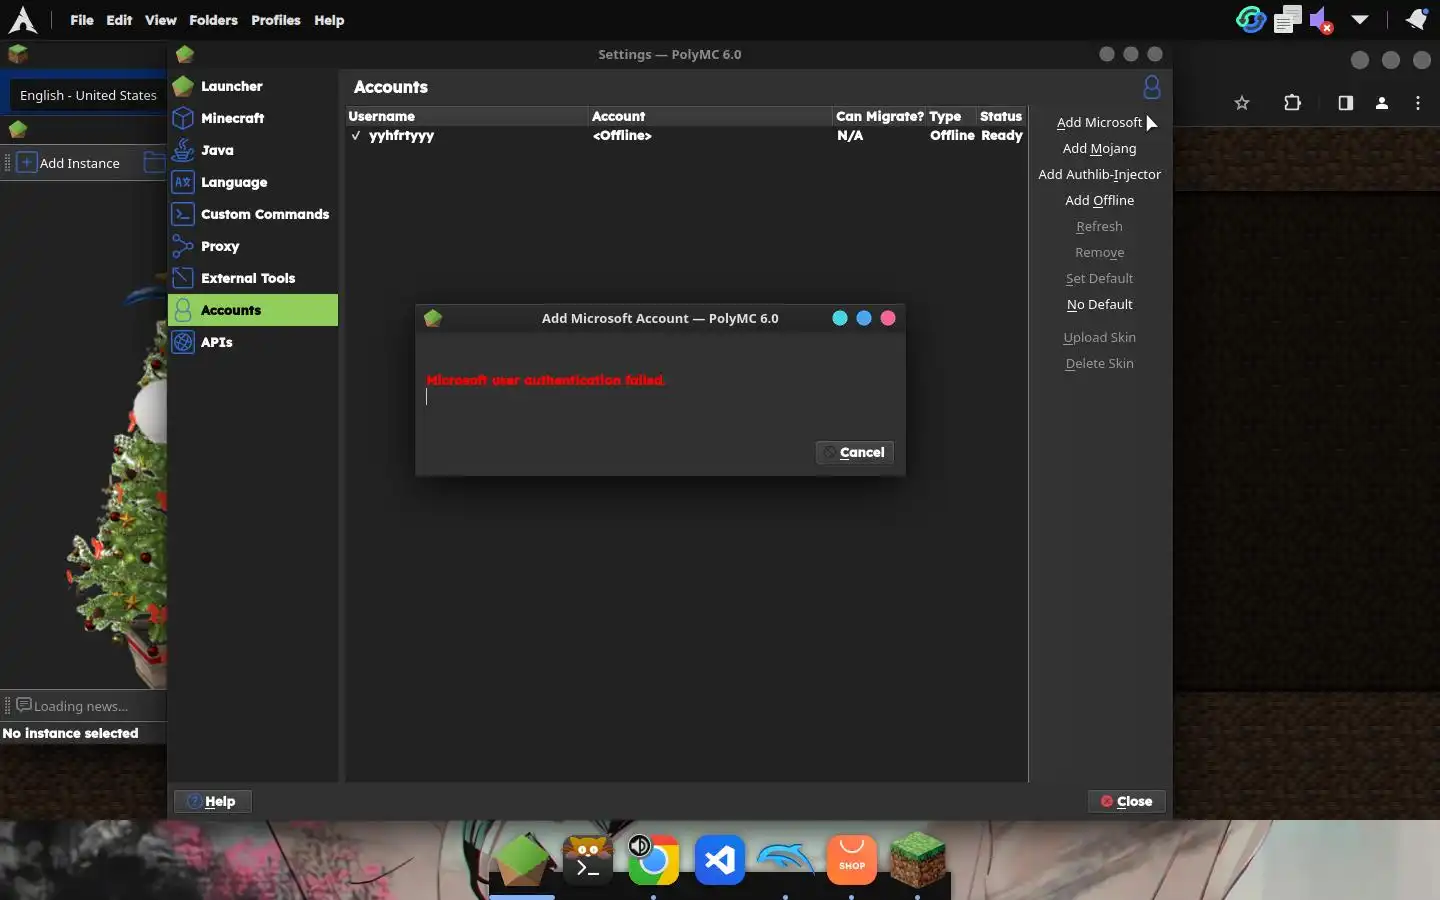Click the Ready status cell
The image size is (1440, 900).
click(x=1001, y=135)
